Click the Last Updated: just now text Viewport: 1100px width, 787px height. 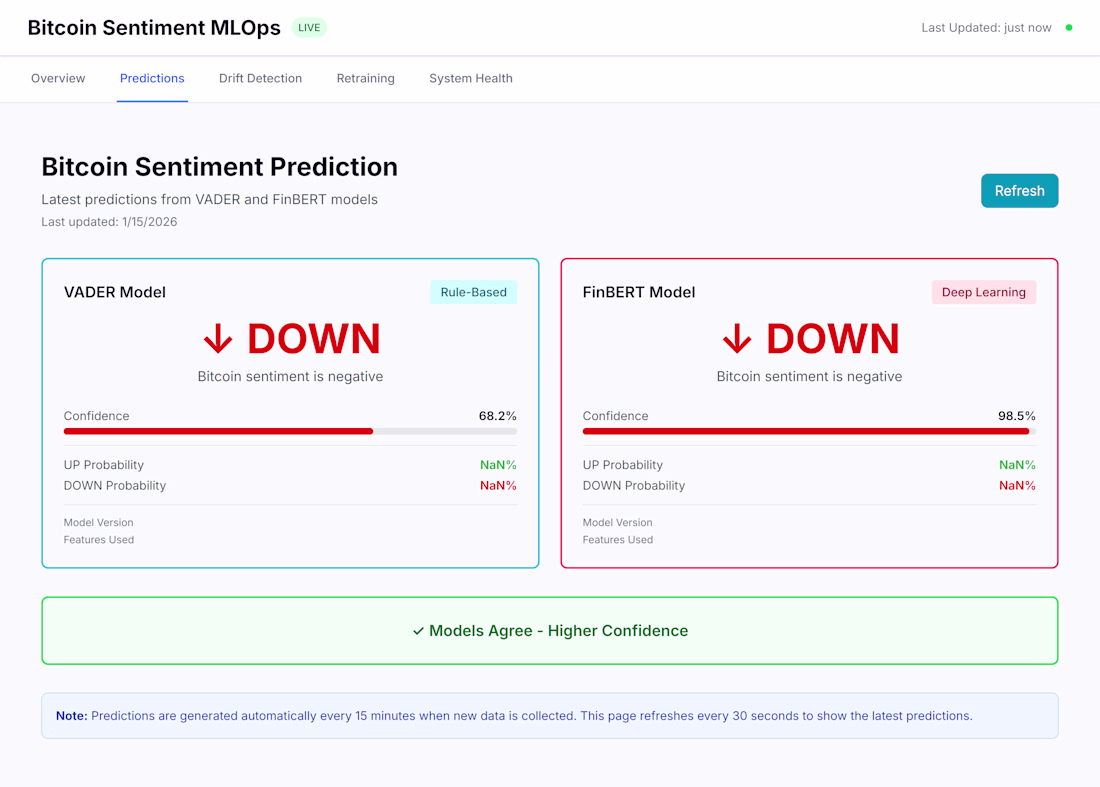(x=986, y=28)
